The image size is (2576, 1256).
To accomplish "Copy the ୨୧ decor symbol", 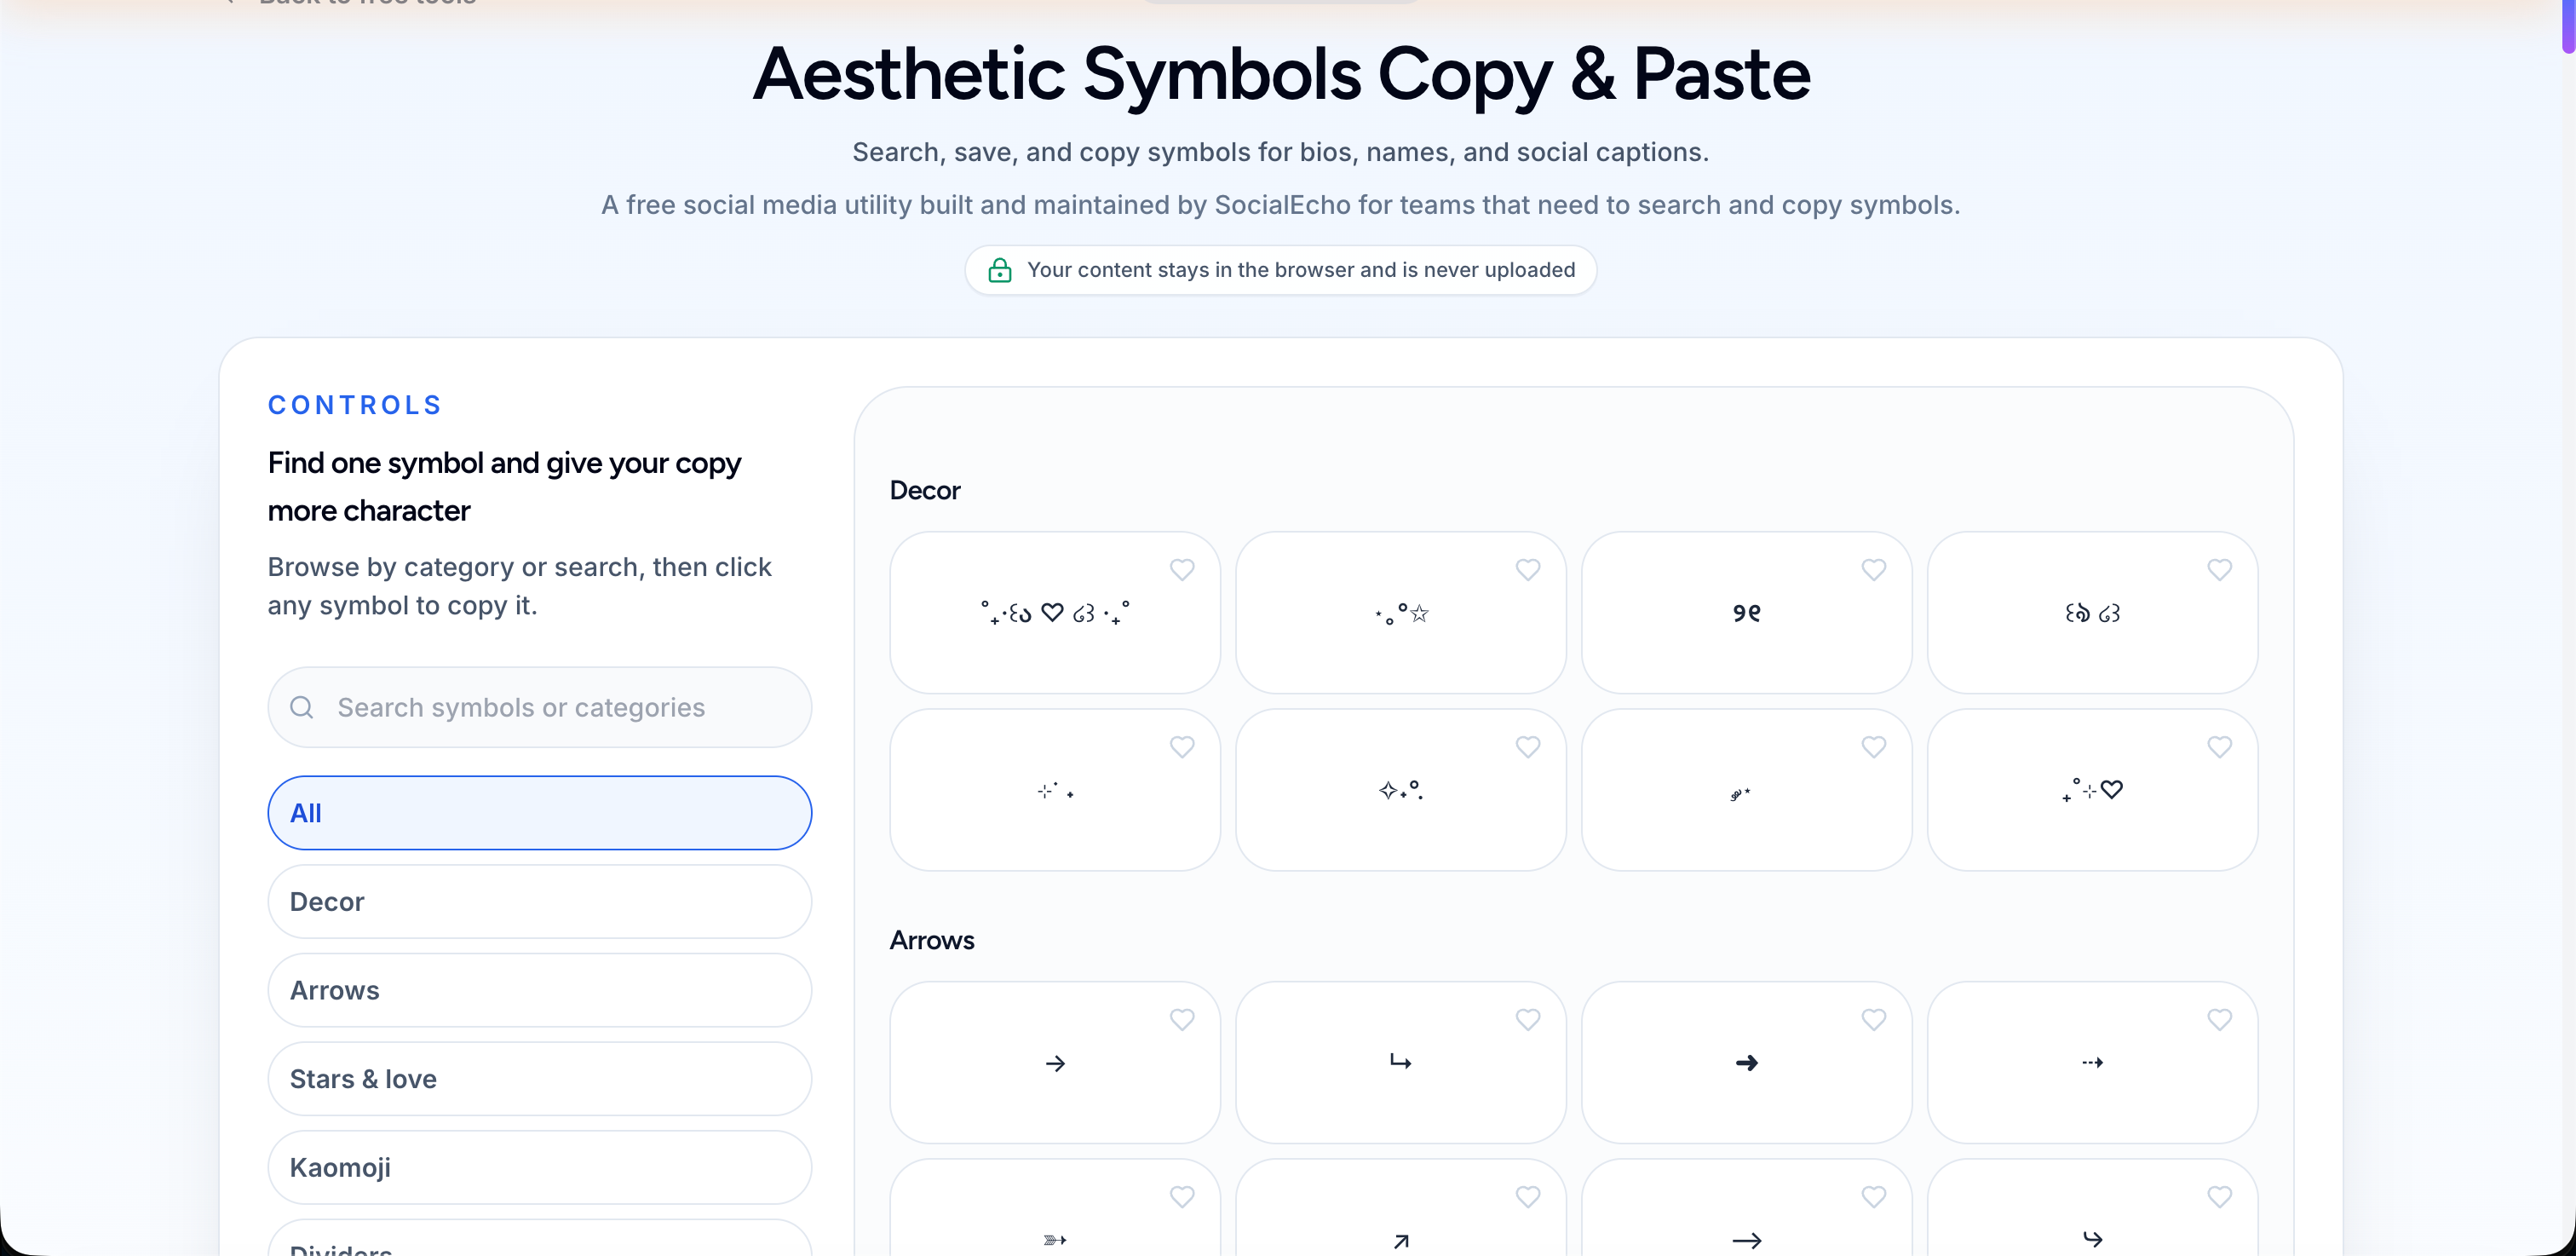I will (1746, 613).
